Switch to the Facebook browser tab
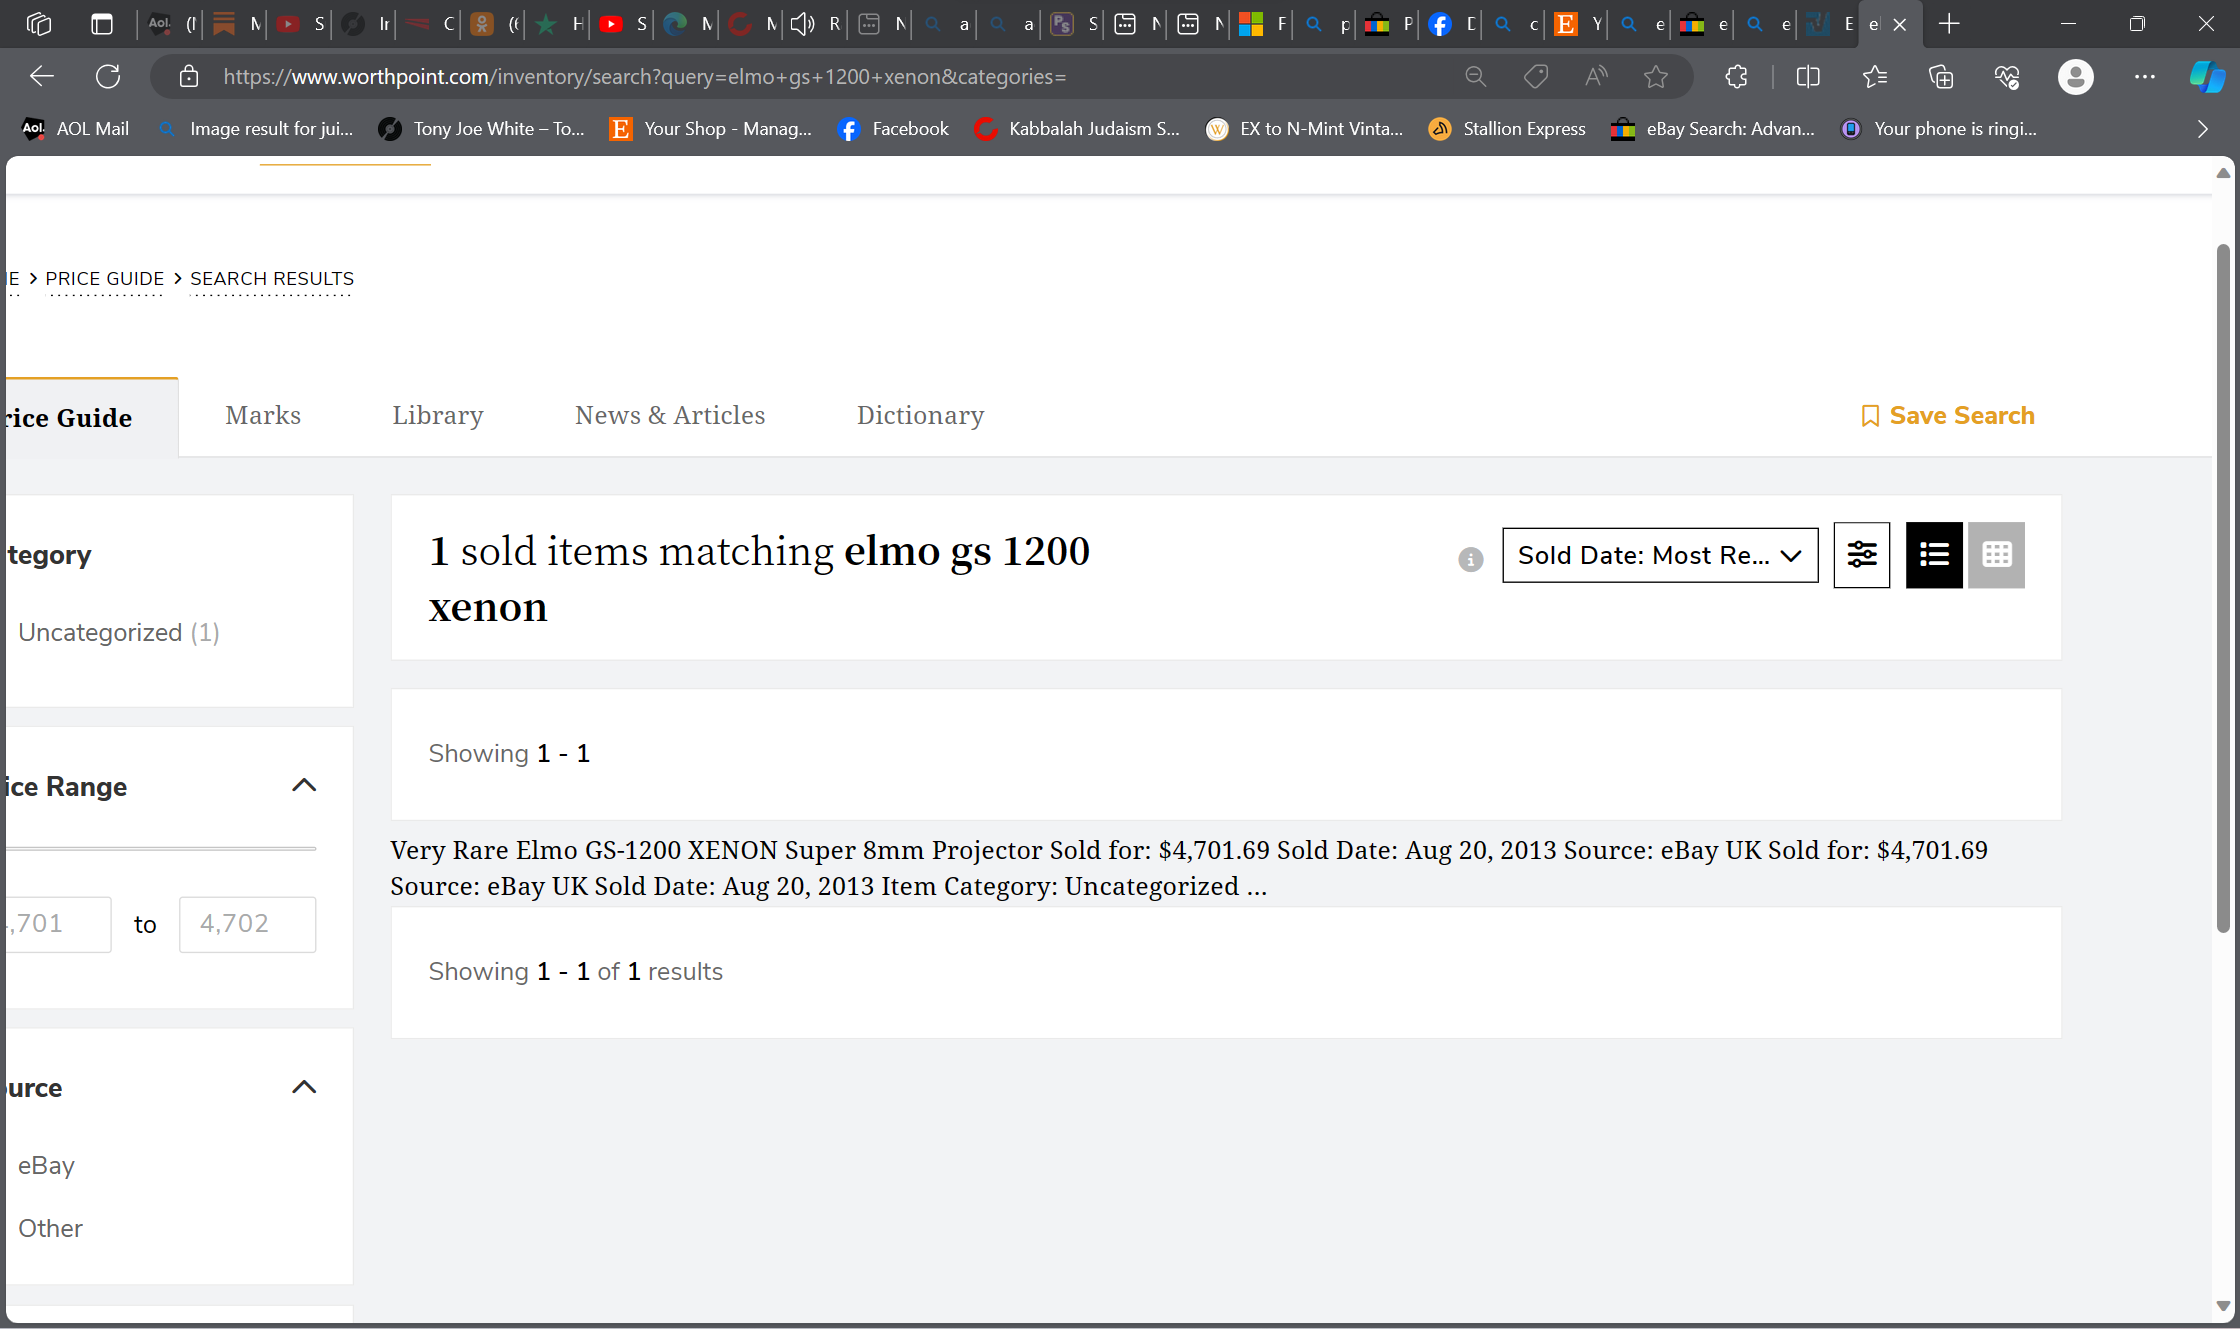 click(x=1452, y=24)
